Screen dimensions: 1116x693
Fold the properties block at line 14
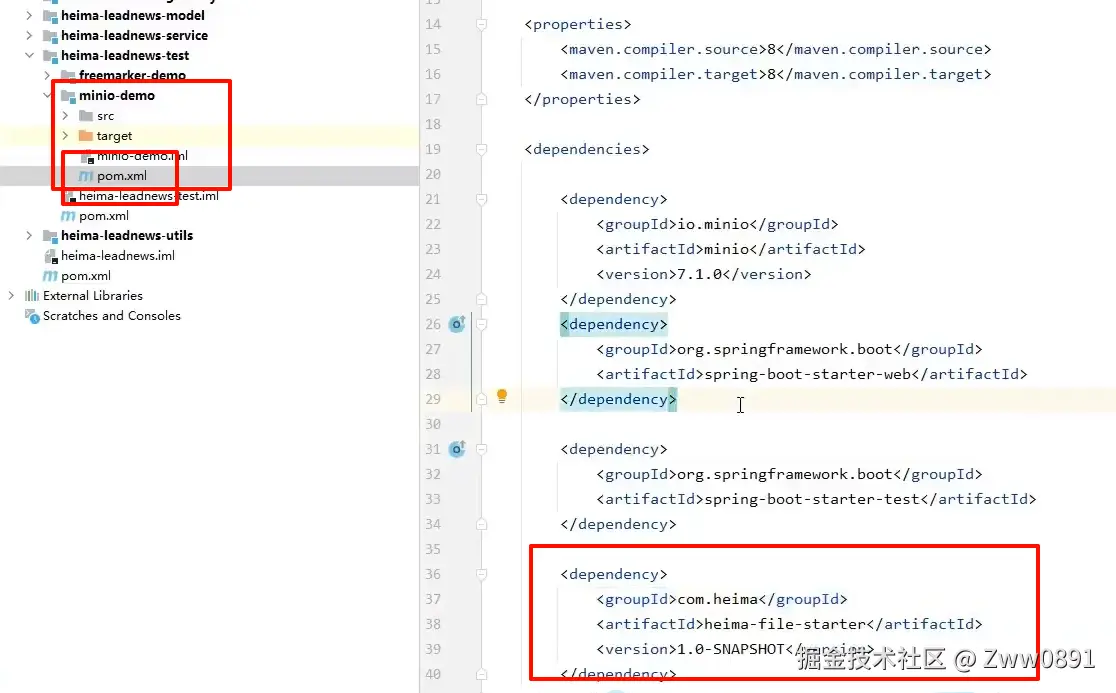click(x=481, y=24)
